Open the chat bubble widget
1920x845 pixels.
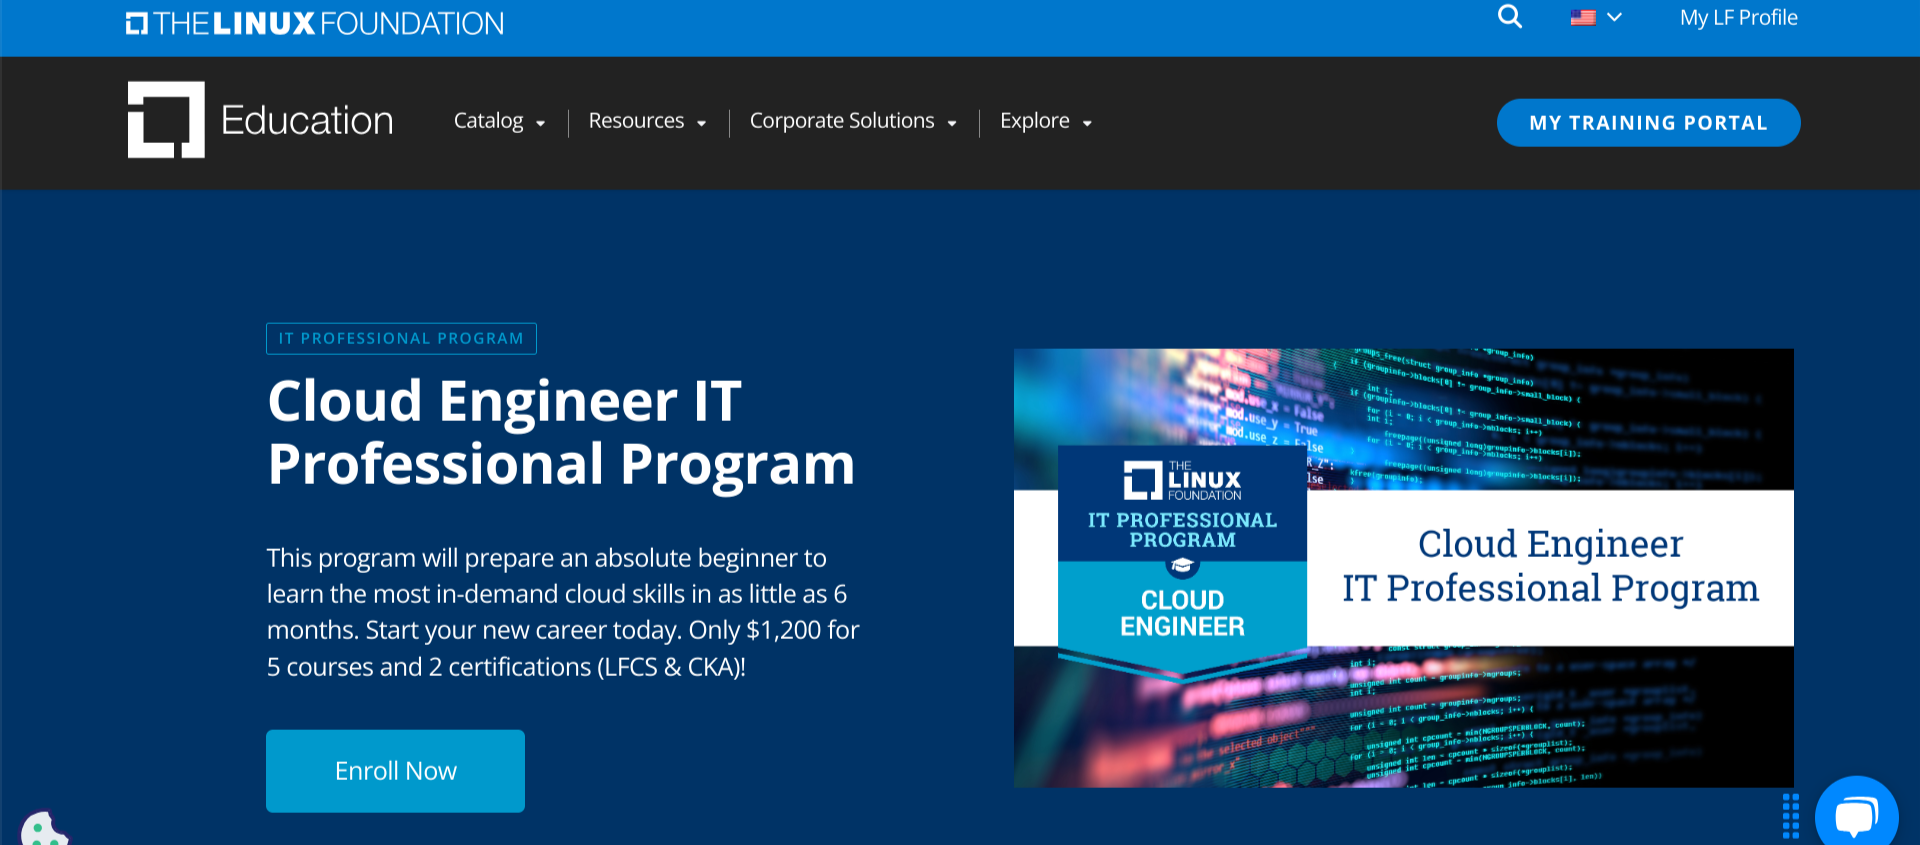[1856, 813]
